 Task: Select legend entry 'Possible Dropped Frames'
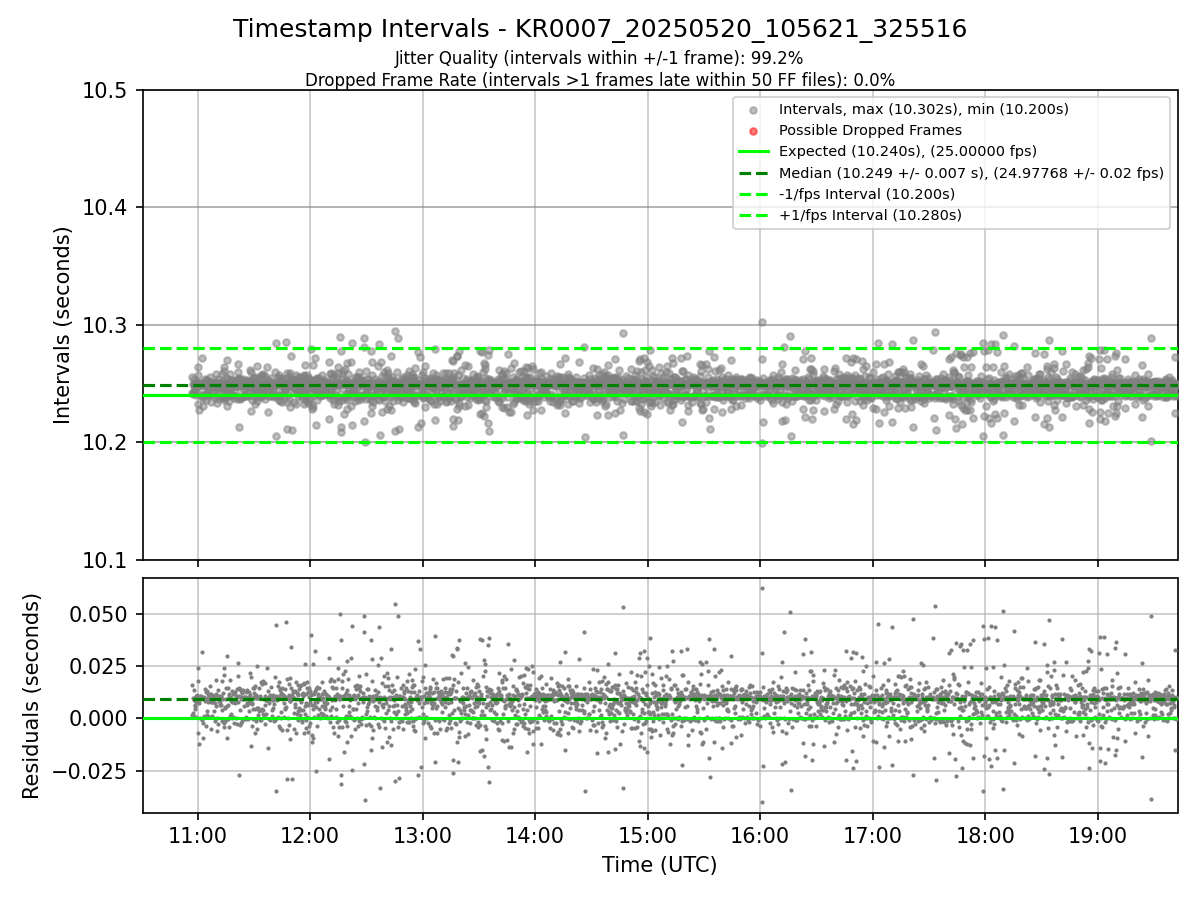coord(870,130)
